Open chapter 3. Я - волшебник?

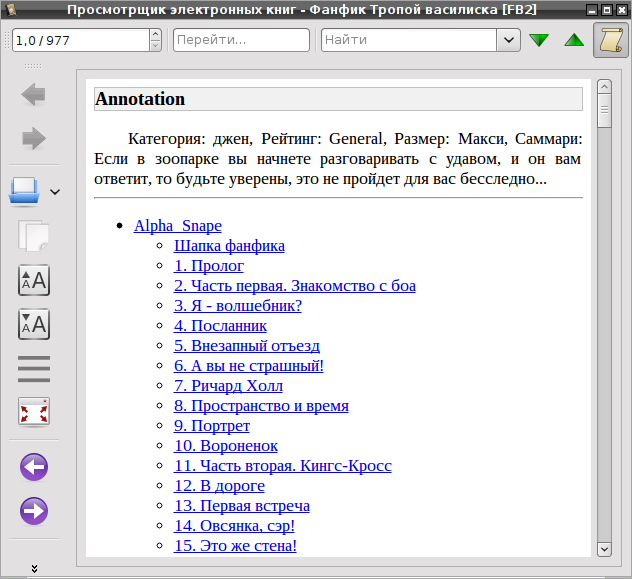(x=238, y=306)
